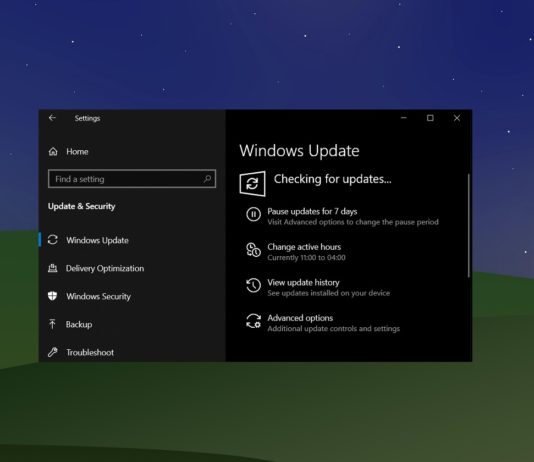Open the Advanced options gear-sync icon
Image resolution: width=534 pixels, height=462 pixels.
(x=253, y=321)
